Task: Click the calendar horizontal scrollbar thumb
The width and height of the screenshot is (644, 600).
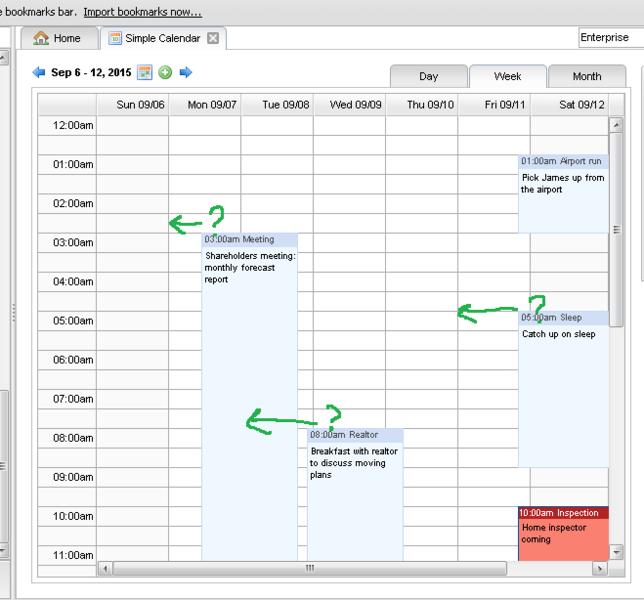Action: (x=310, y=568)
